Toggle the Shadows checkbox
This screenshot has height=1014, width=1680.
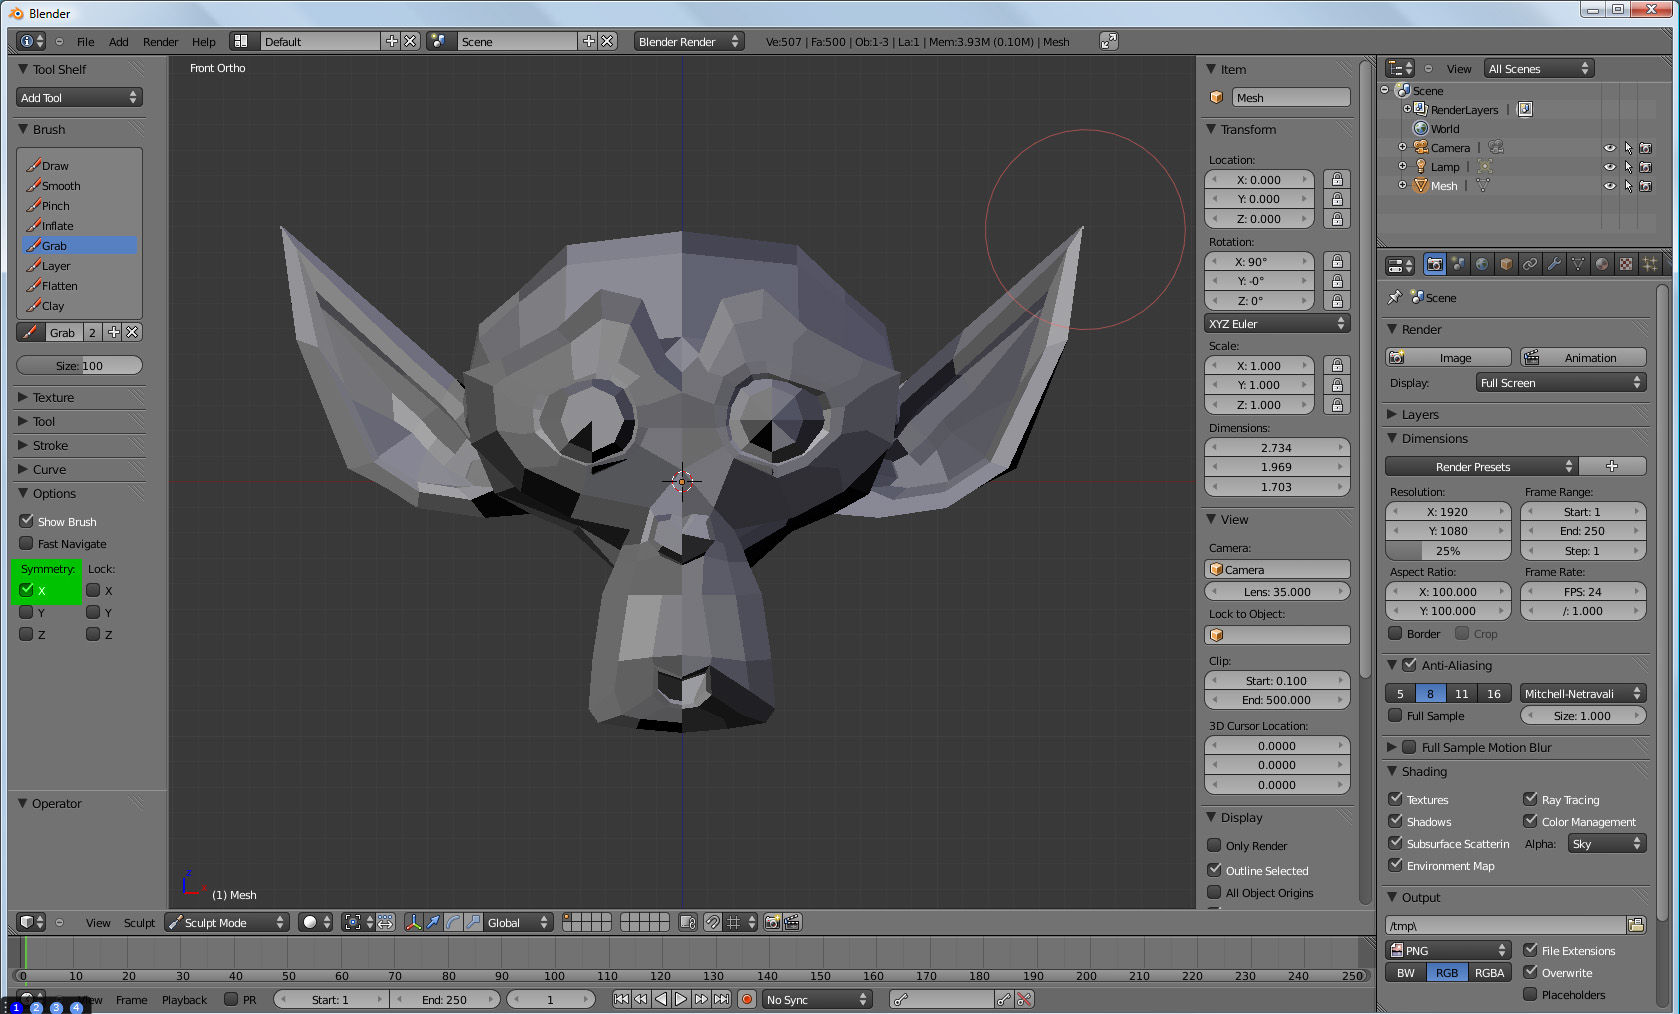1395,821
